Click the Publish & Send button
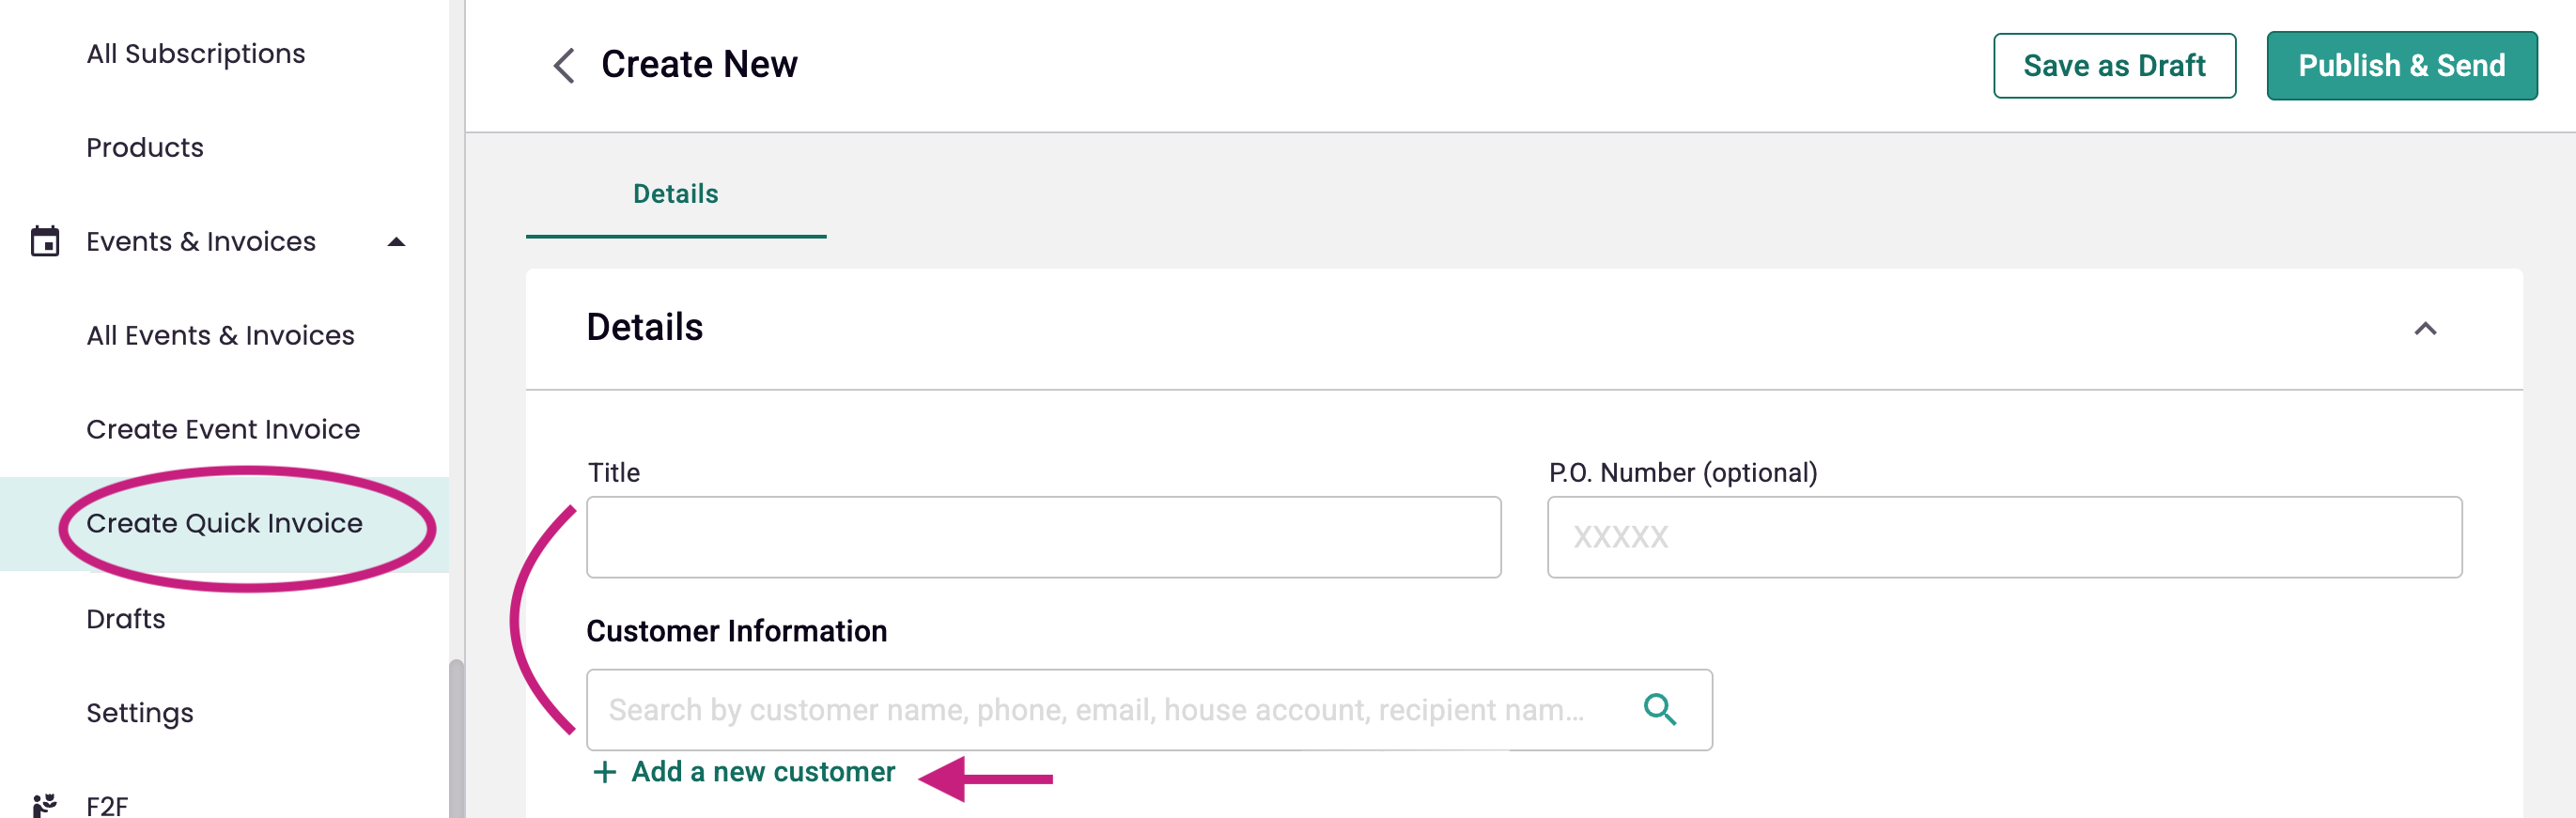 click(x=2401, y=65)
